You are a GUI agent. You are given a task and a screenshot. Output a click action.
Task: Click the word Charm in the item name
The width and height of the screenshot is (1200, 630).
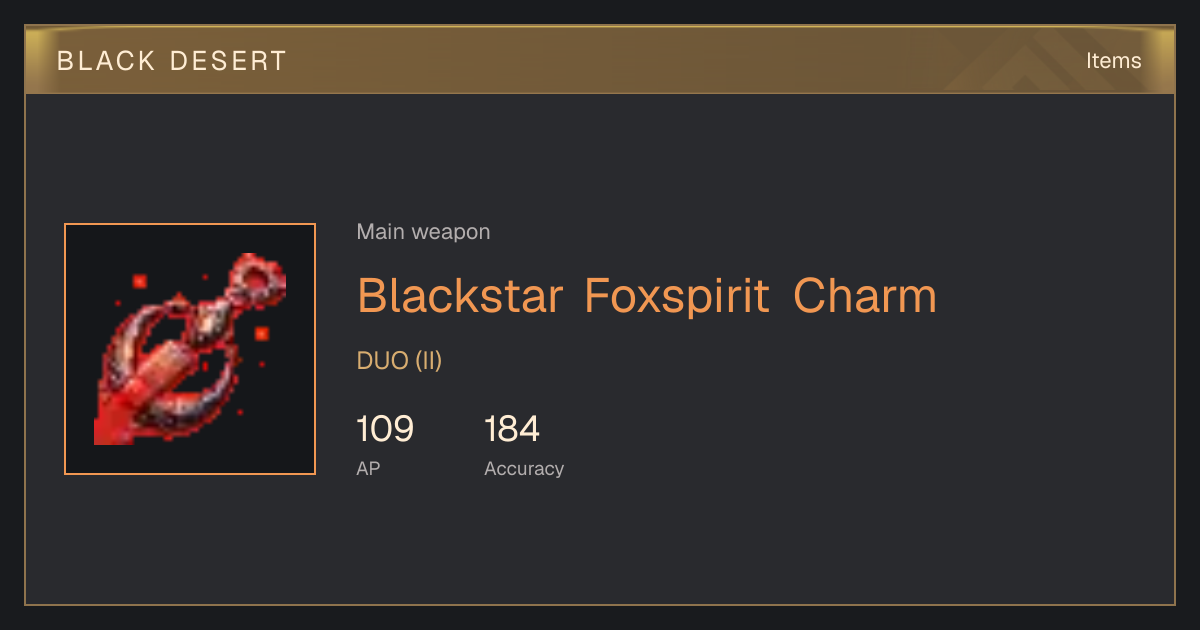coord(865,297)
